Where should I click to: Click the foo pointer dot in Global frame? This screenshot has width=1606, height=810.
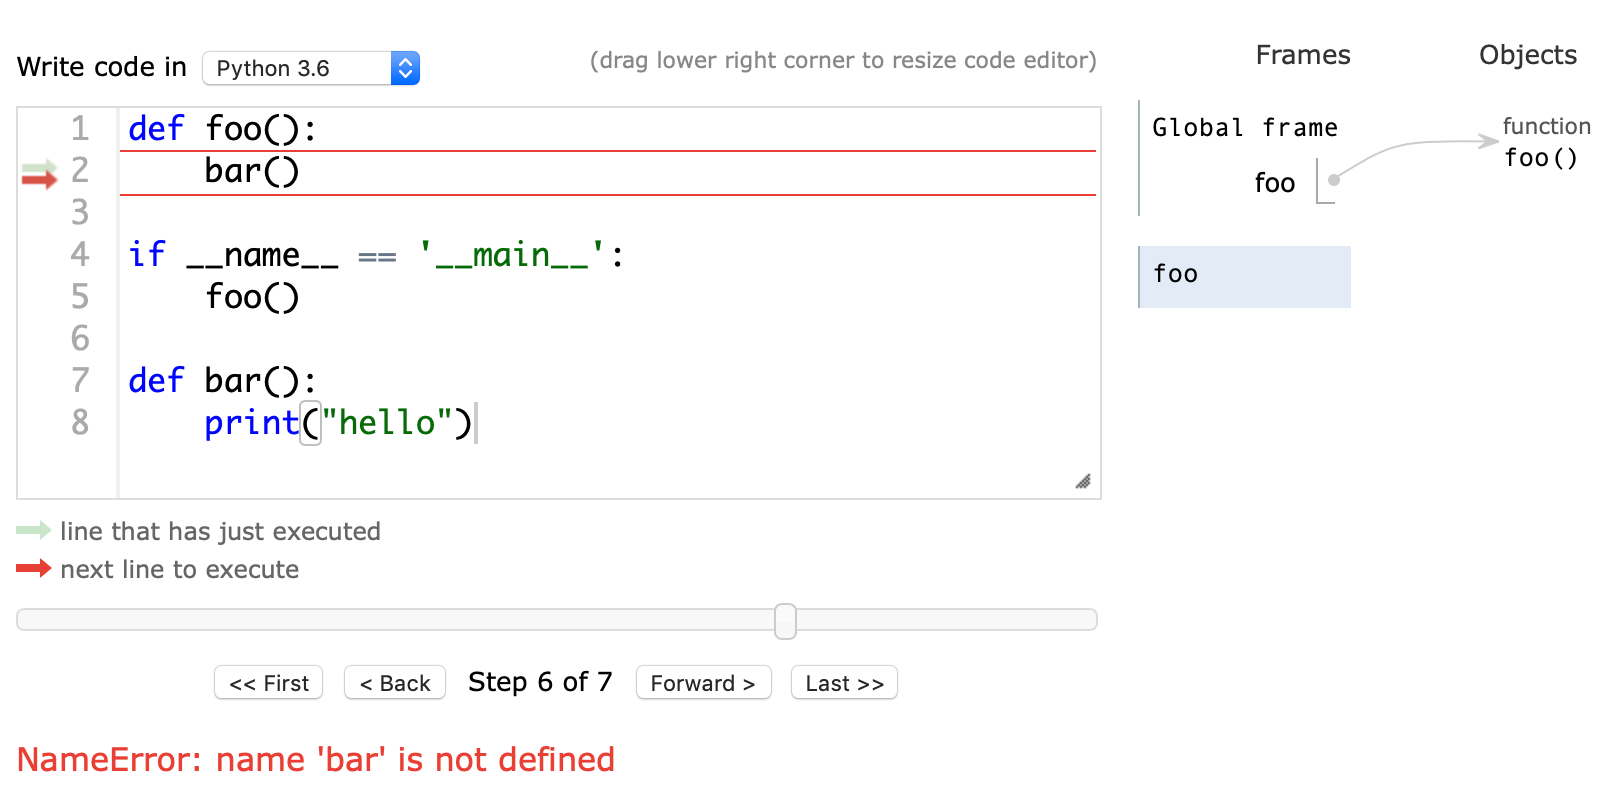pyautogui.click(x=1333, y=180)
